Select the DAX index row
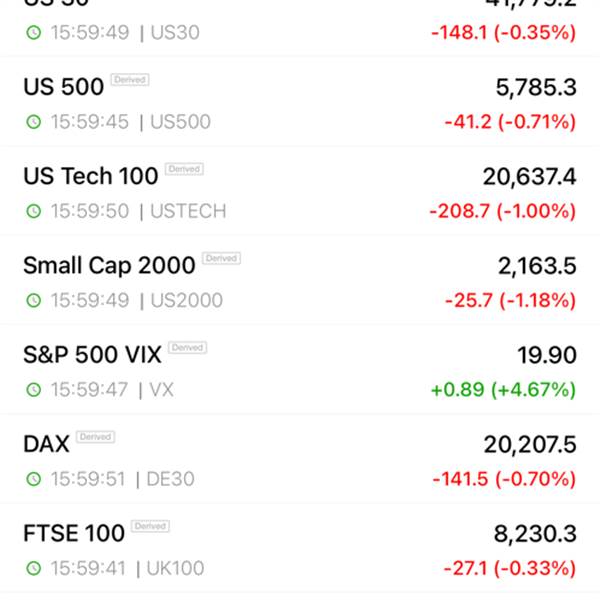 click(300, 458)
